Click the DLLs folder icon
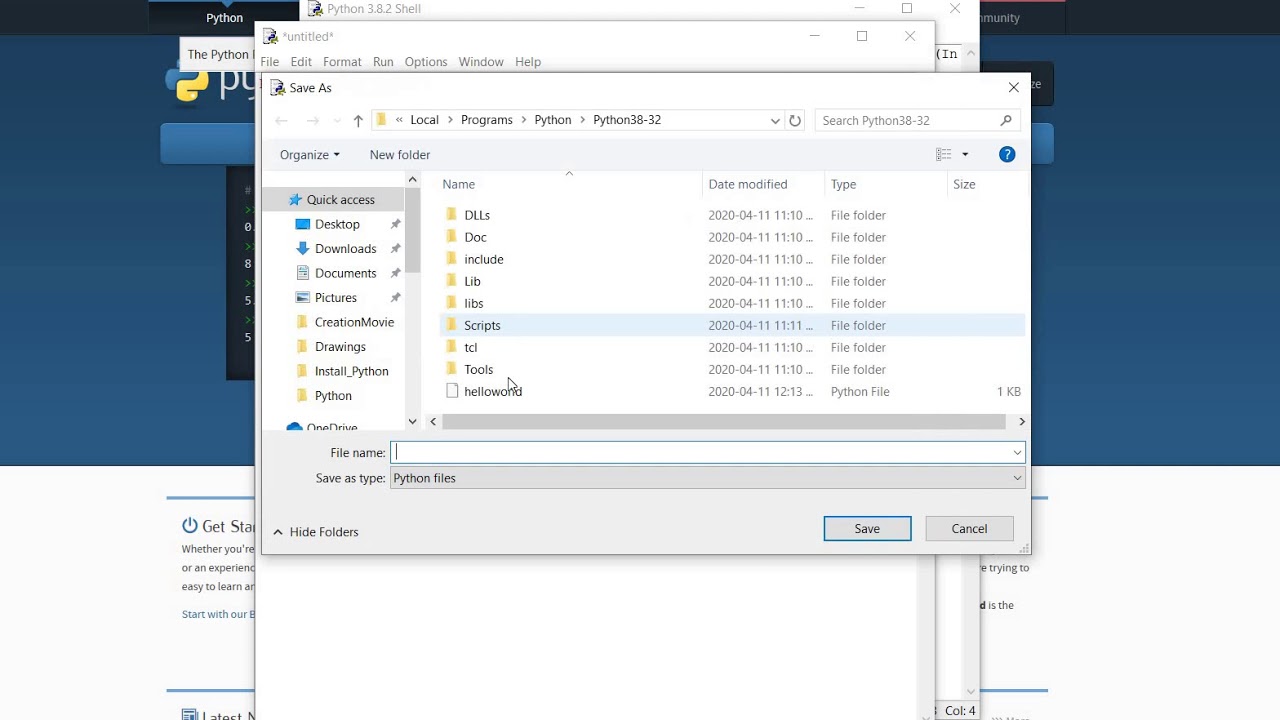 click(451, 215)
